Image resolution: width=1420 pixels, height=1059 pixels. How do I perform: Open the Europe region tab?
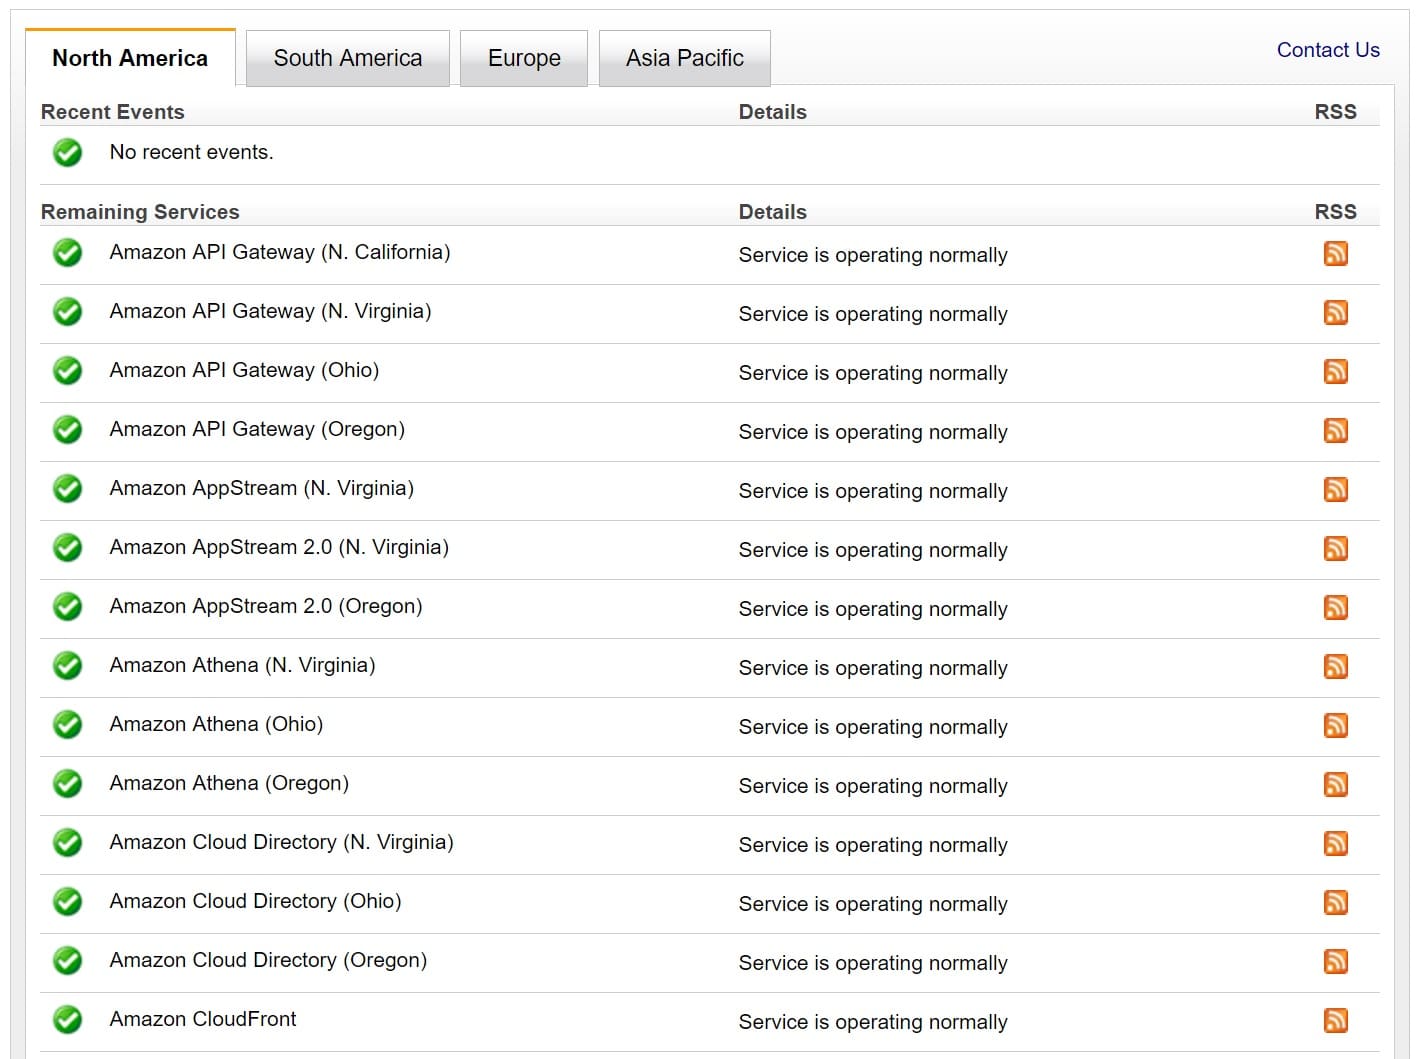(523, 58)
